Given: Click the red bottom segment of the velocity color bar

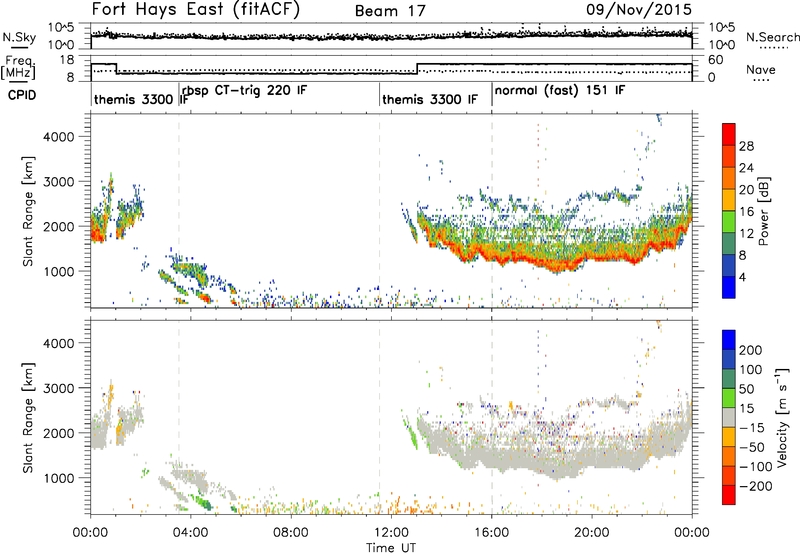Looking at the screenshot, I should (729, 495).
